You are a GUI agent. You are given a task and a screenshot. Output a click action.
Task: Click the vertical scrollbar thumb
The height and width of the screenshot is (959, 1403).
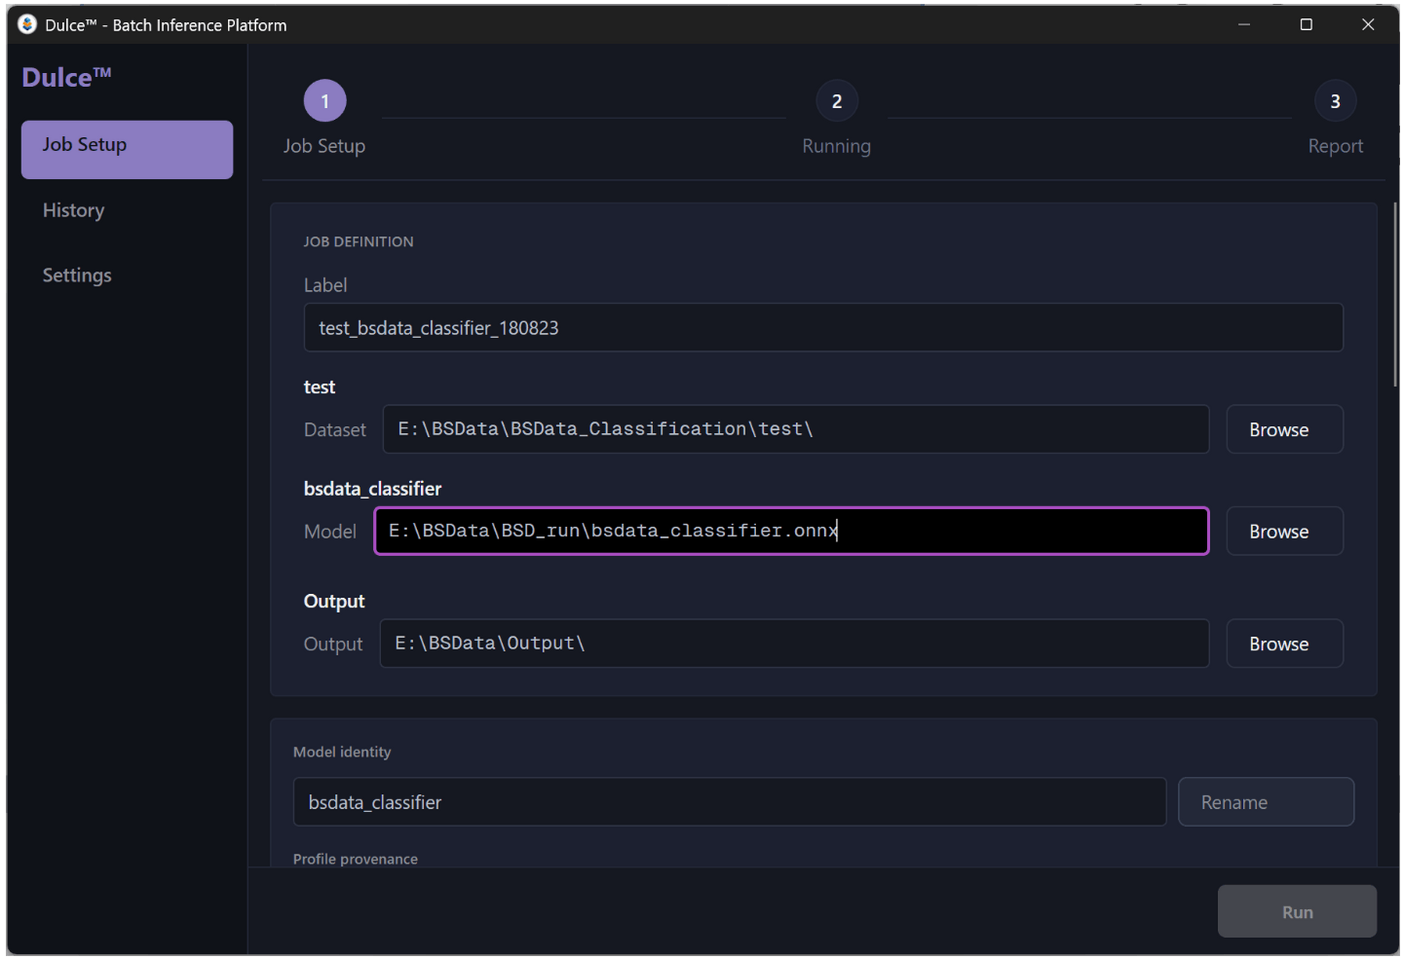[1395, 295]
